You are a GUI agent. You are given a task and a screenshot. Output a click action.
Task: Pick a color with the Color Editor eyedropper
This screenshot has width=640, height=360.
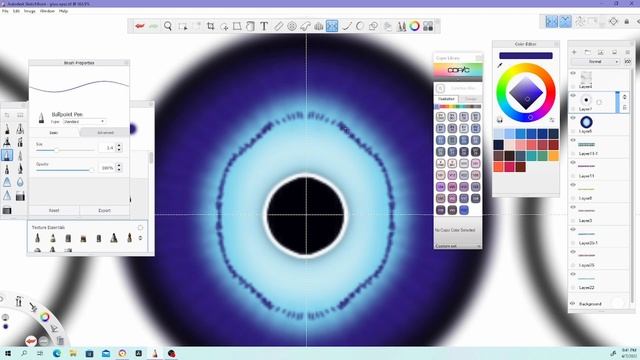(500, 65)
